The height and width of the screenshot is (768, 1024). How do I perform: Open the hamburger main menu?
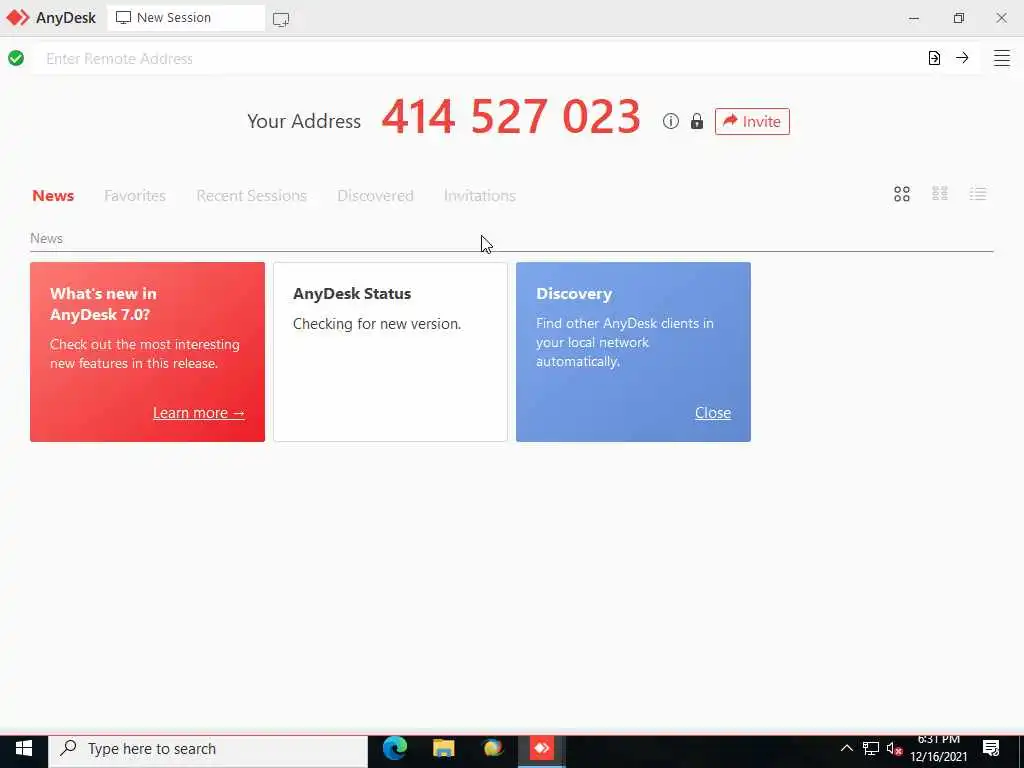pyautogui.click(x=1002, y=58)
